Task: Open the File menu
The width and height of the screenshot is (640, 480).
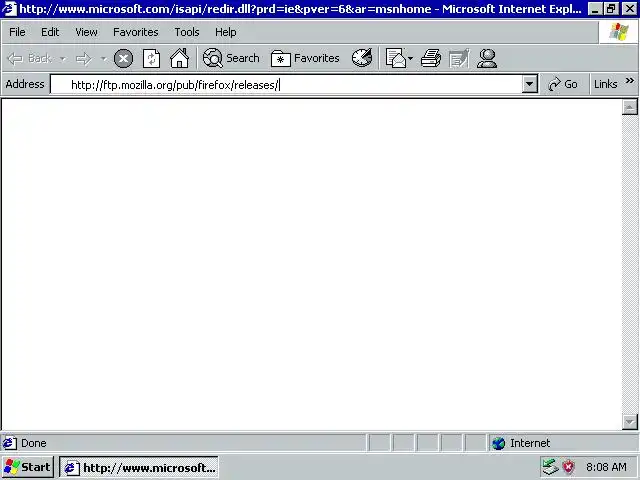Action: tap(17, 32)
